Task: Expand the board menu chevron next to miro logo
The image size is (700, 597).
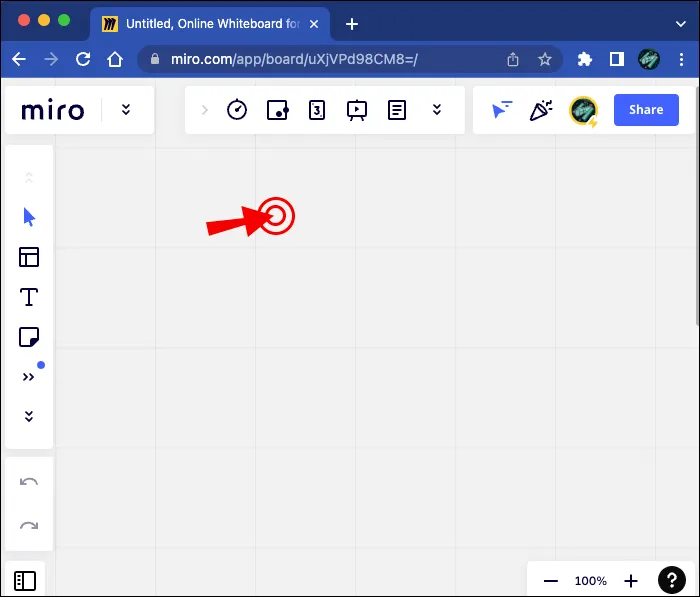Action: [126, 110]
